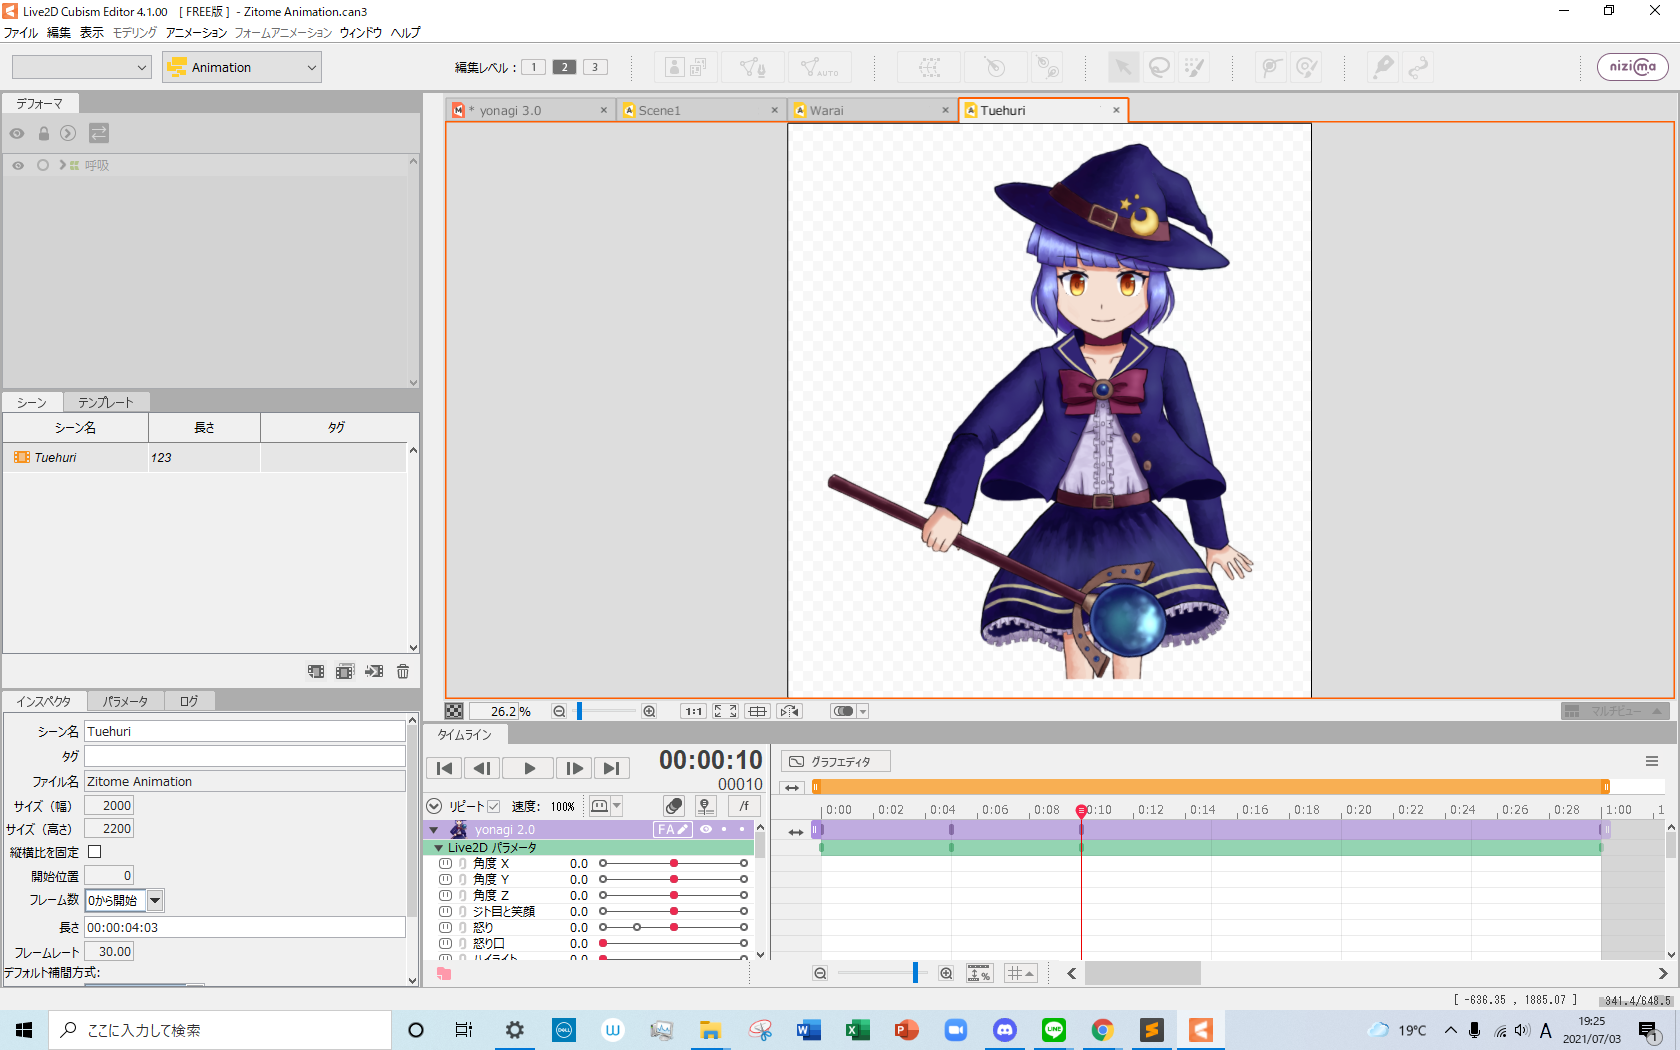Image resolution: width=1680 pixels, height=1050 pixels.
Task: Switch to the パラメータ tab
Action: tap(125, 701)
